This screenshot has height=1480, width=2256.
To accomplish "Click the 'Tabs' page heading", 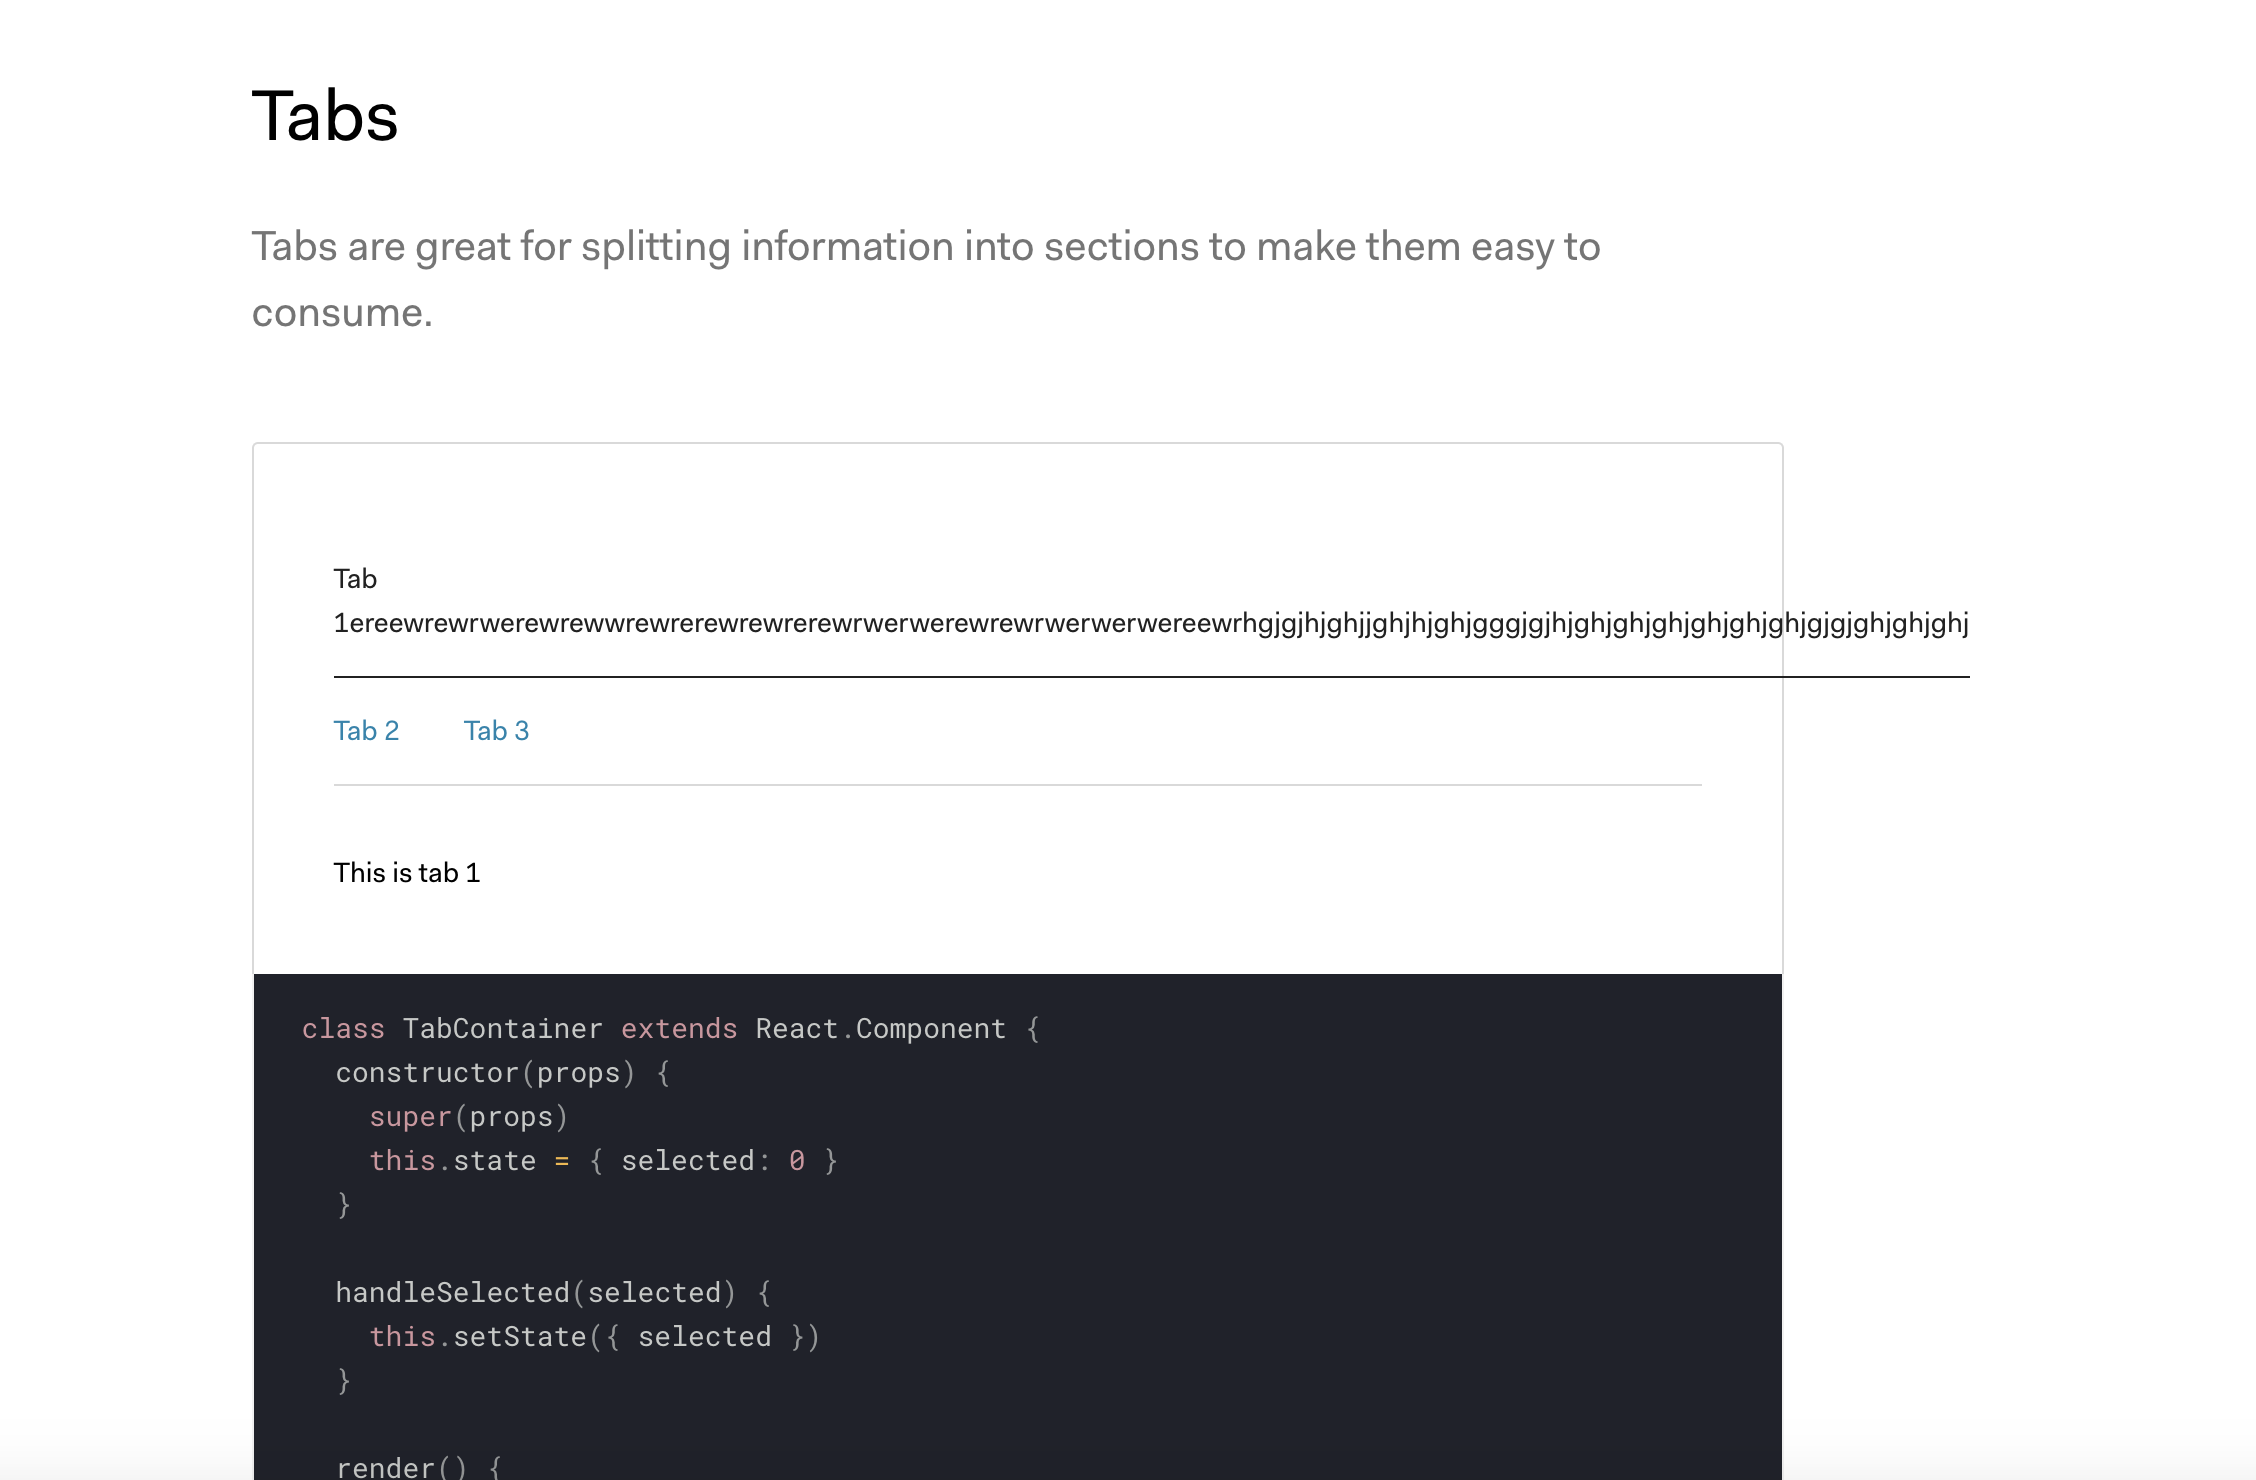I will [324, 117].
